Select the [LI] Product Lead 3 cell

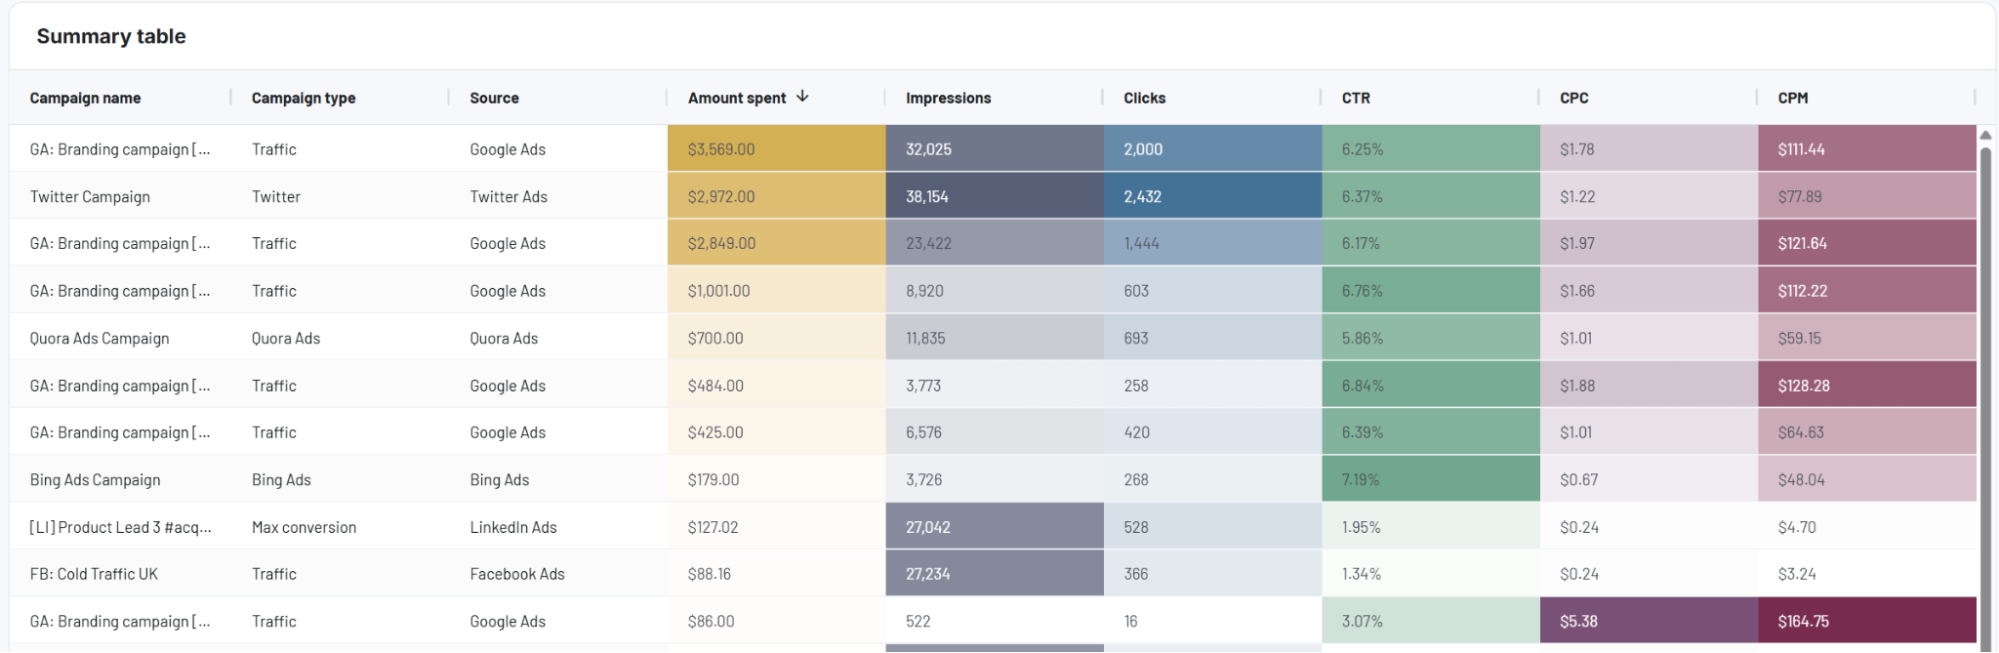(121, 527)
